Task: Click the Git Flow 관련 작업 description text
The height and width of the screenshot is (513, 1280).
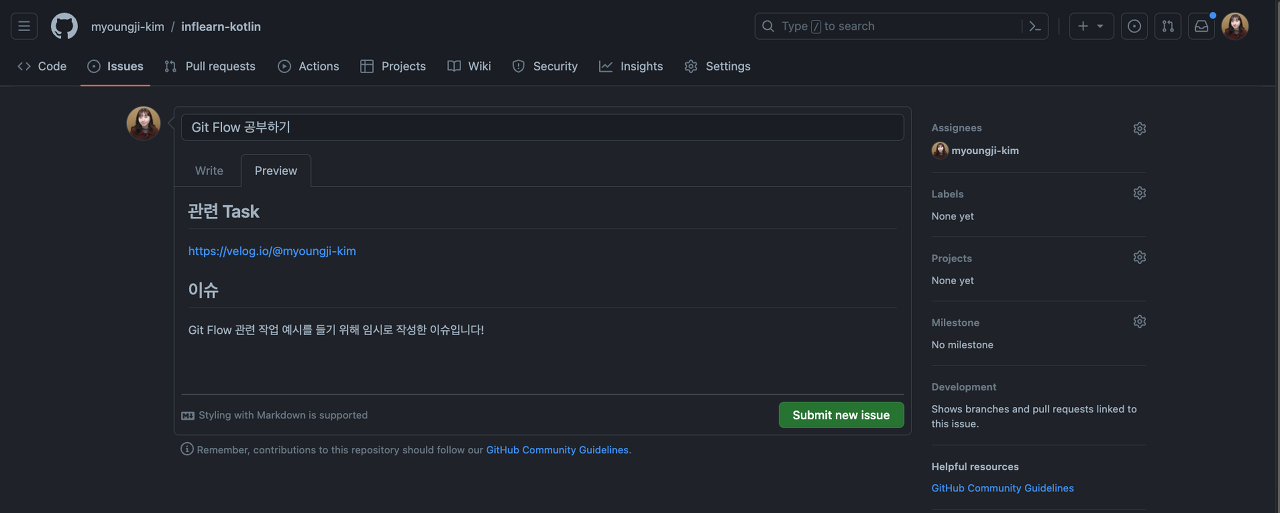Action: point(336,329)
